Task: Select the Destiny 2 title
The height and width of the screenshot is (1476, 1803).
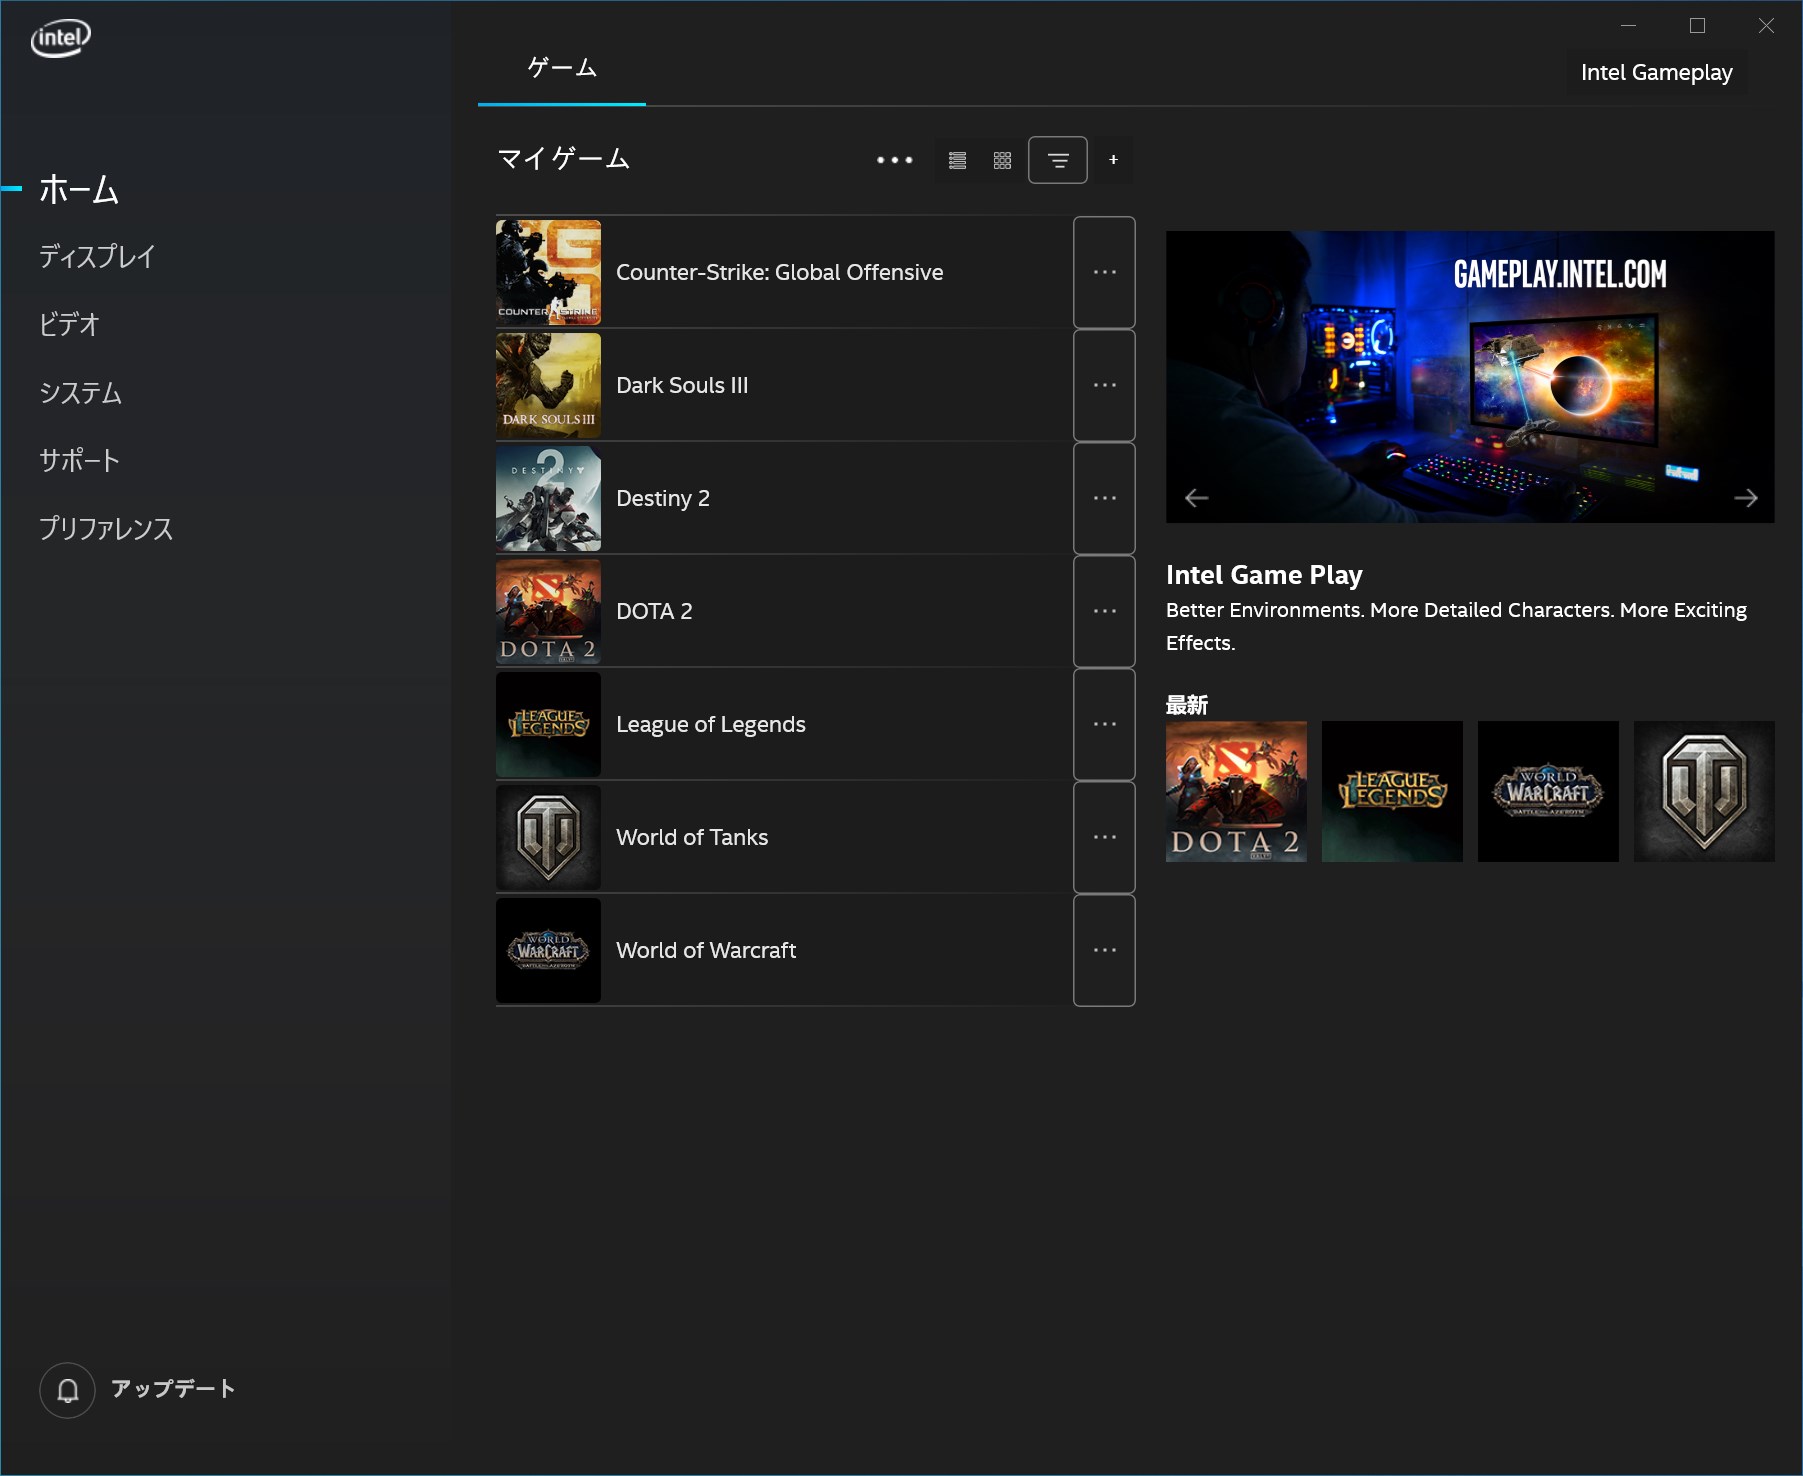Action: tap(663, 498)
